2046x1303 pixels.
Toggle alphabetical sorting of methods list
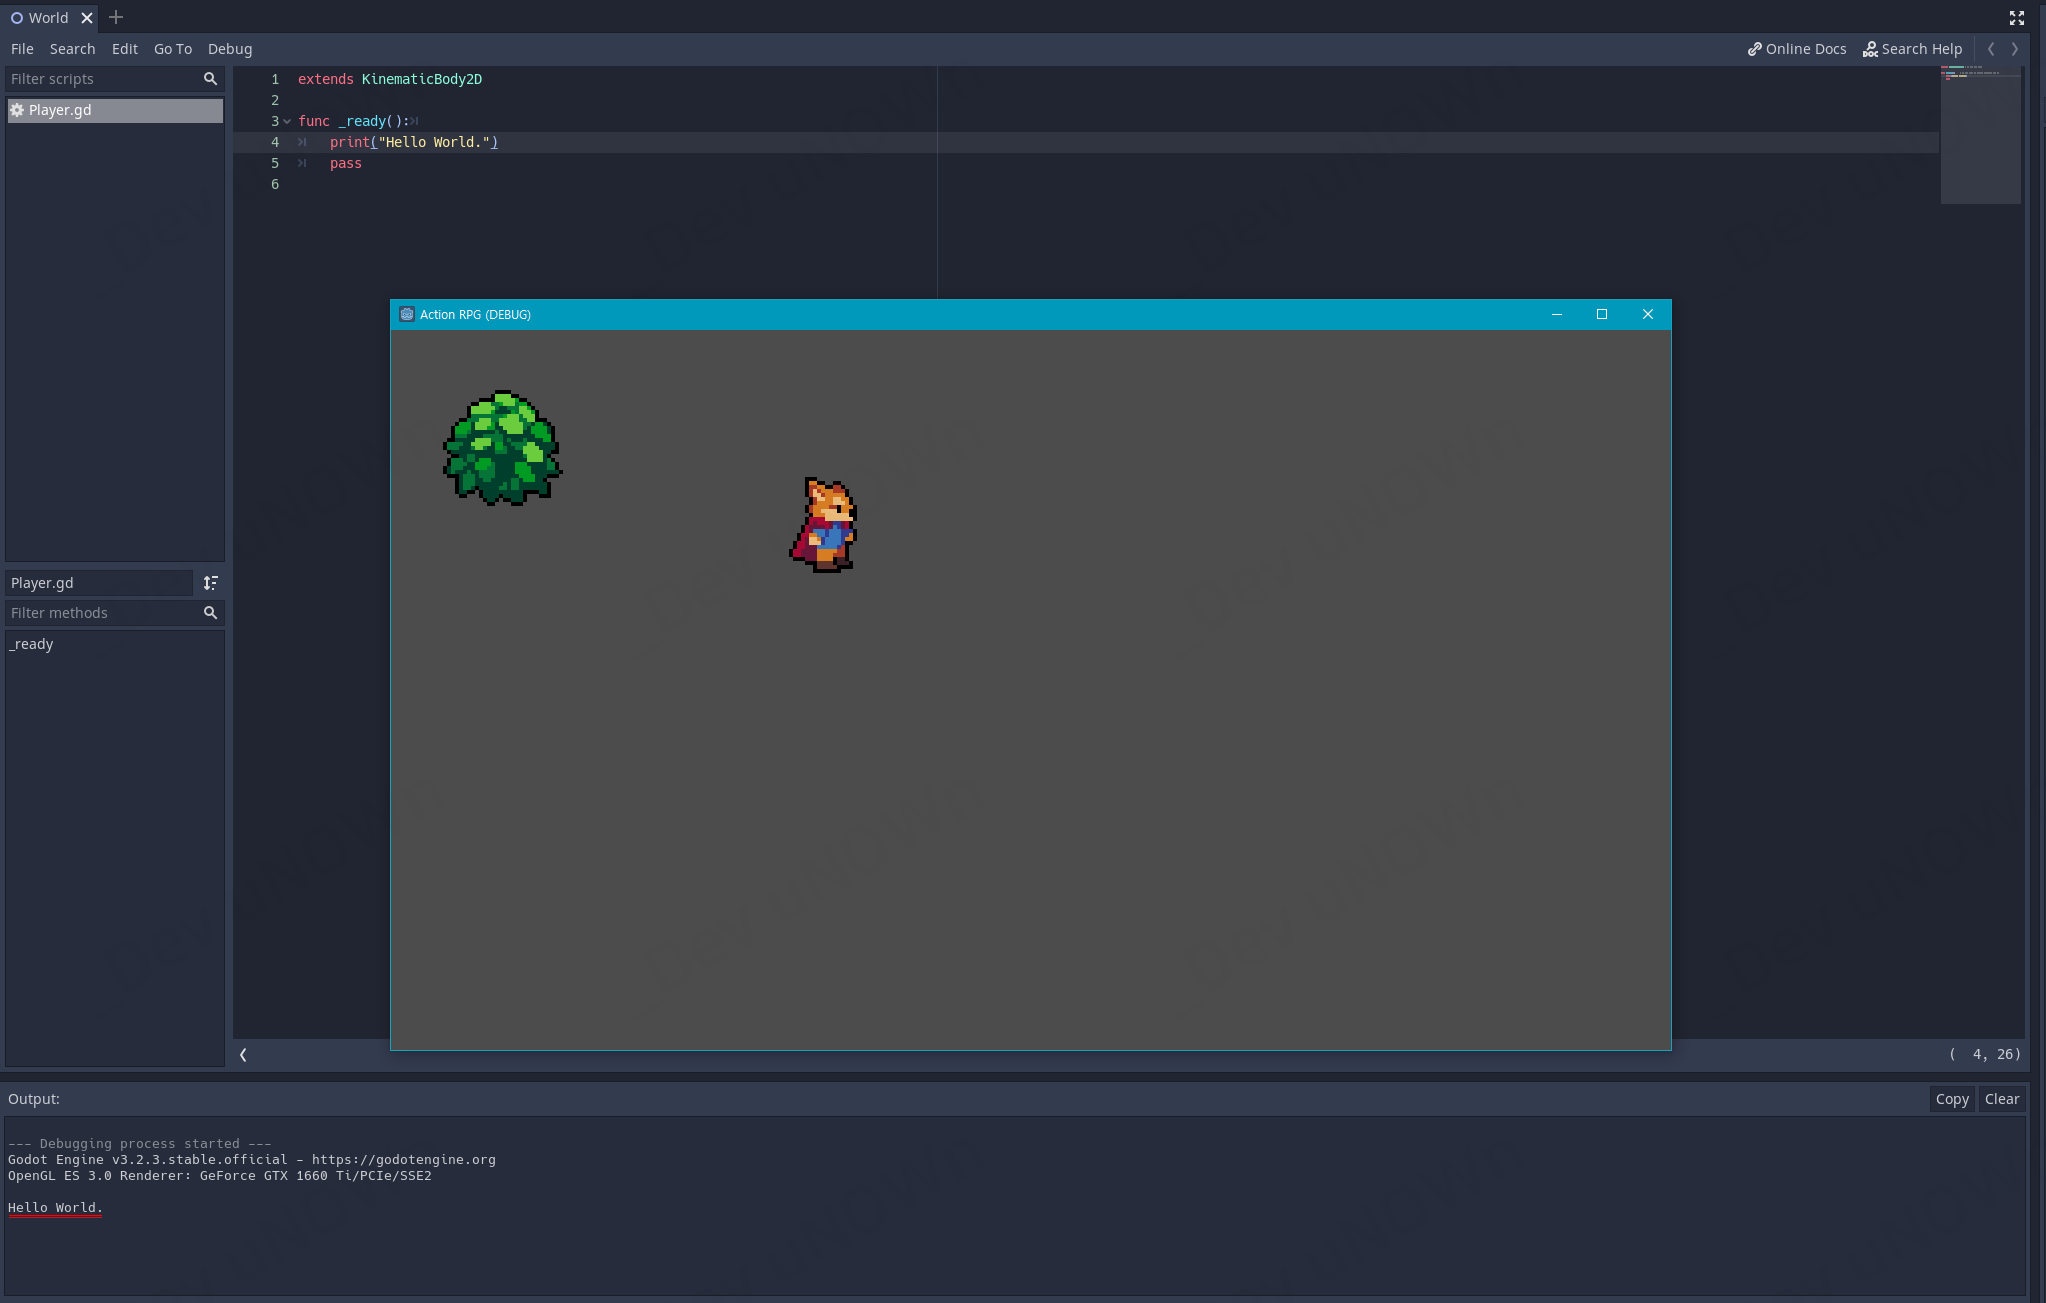(210, 583)
